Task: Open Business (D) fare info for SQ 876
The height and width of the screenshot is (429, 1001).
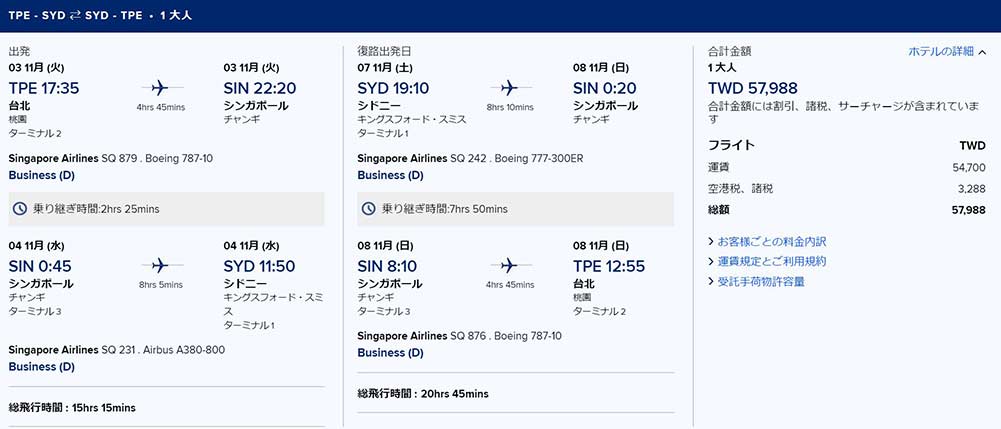Action: pos(390,353)
